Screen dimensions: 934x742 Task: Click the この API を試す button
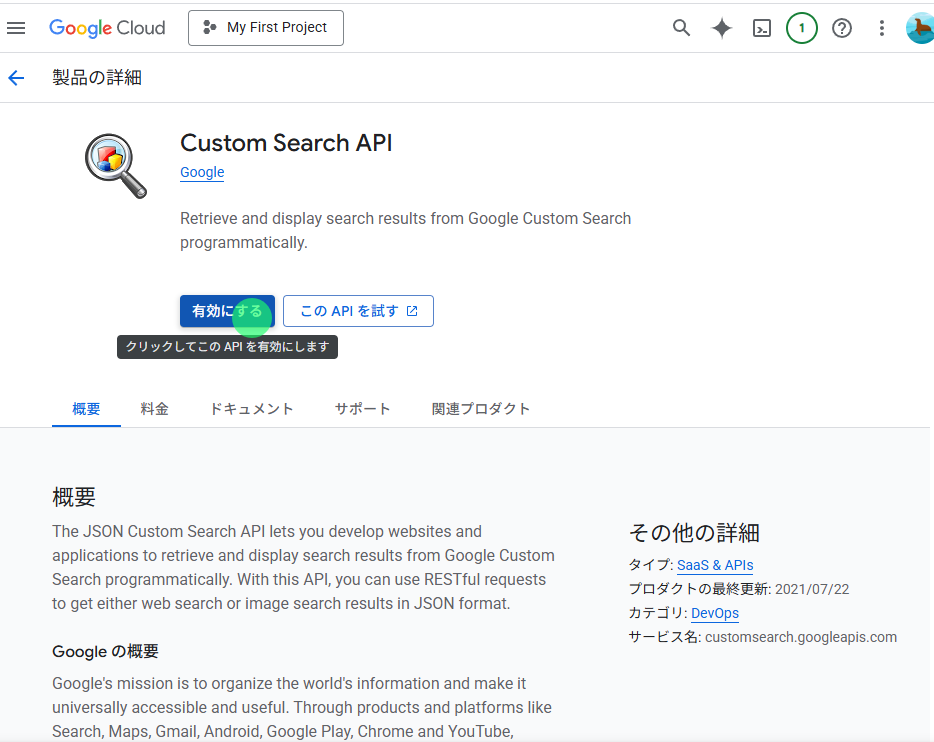[x=358, y=311]
